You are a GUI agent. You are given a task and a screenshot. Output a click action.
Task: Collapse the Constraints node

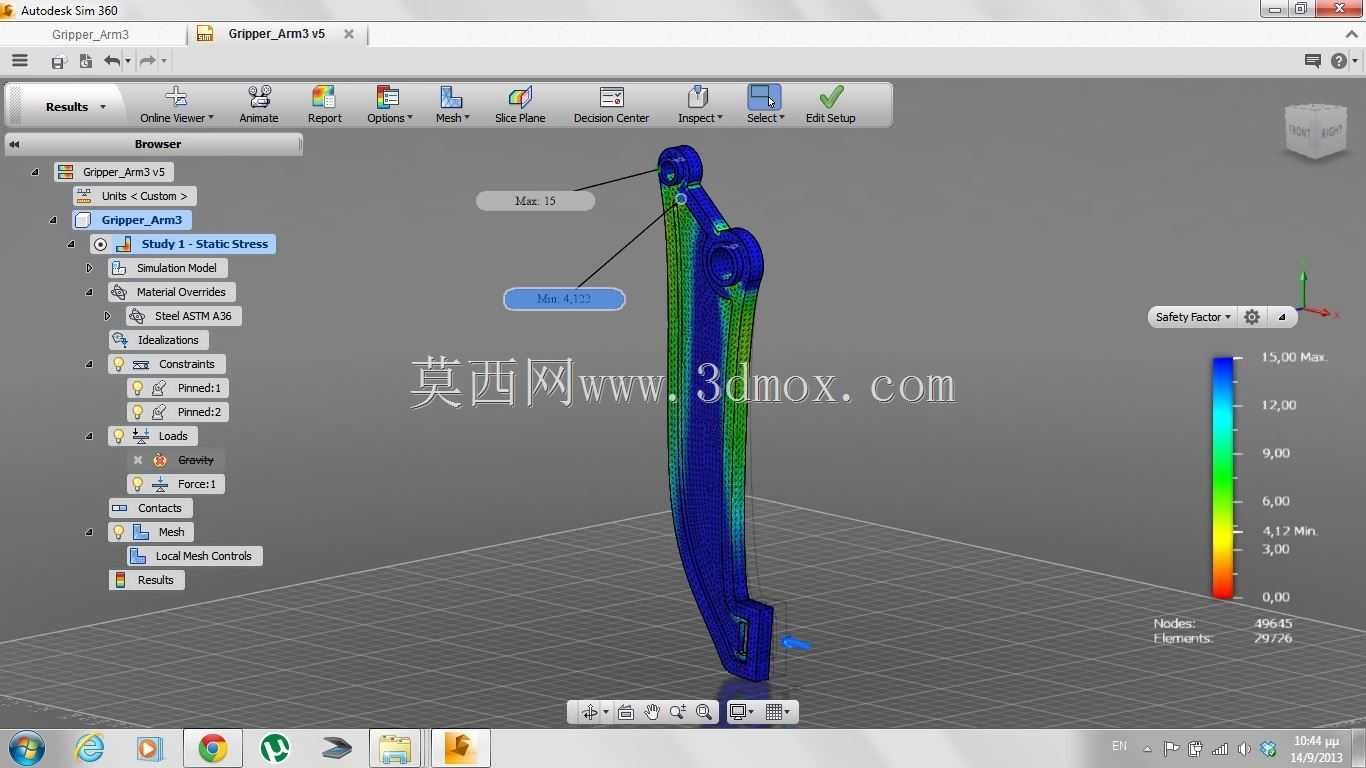point(89,364)
